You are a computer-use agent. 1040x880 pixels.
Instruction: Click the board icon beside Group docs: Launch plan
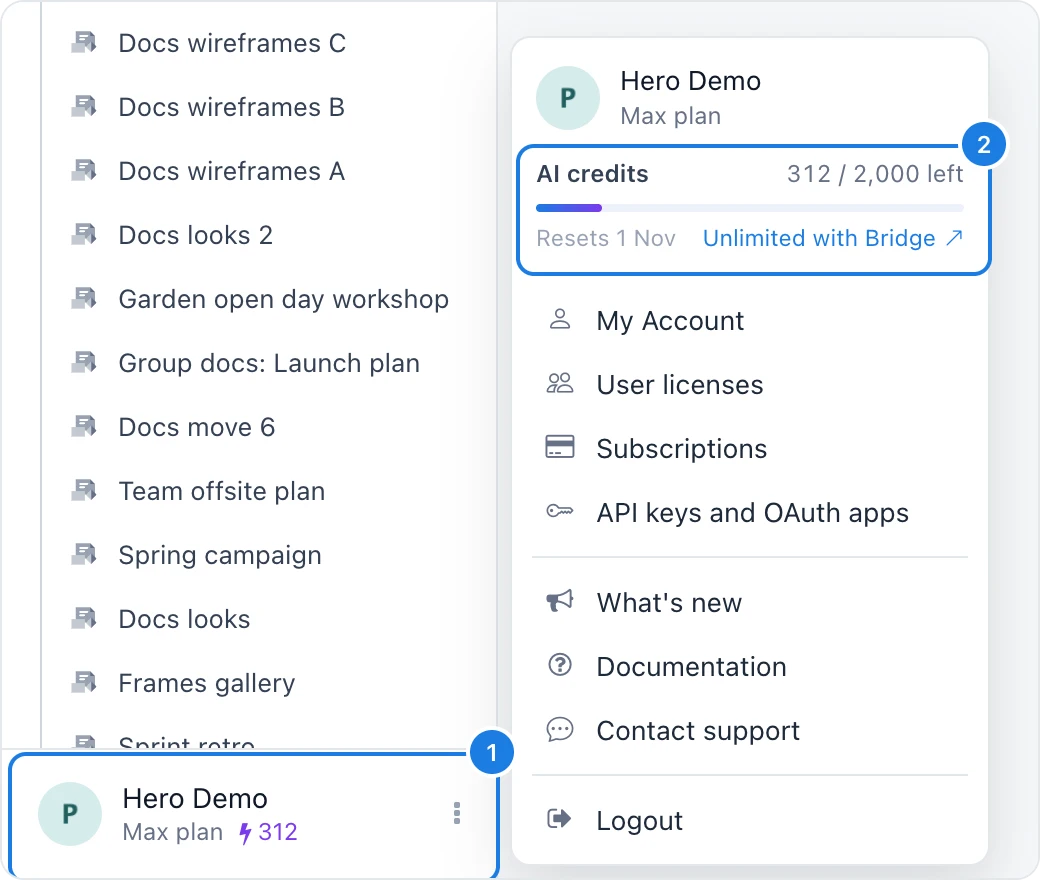[84, 363]
